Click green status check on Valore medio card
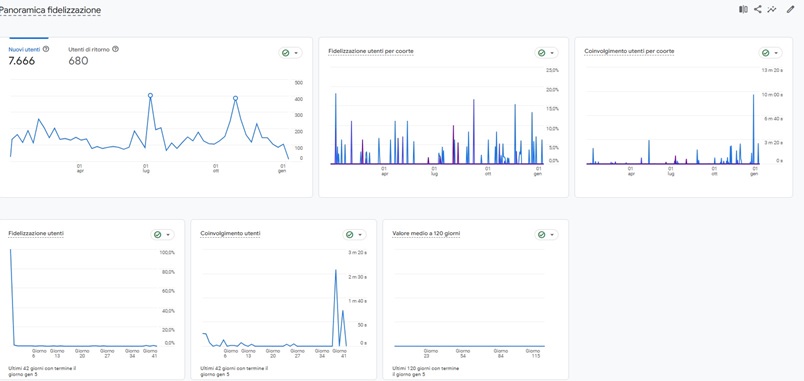 pos(541,235)
